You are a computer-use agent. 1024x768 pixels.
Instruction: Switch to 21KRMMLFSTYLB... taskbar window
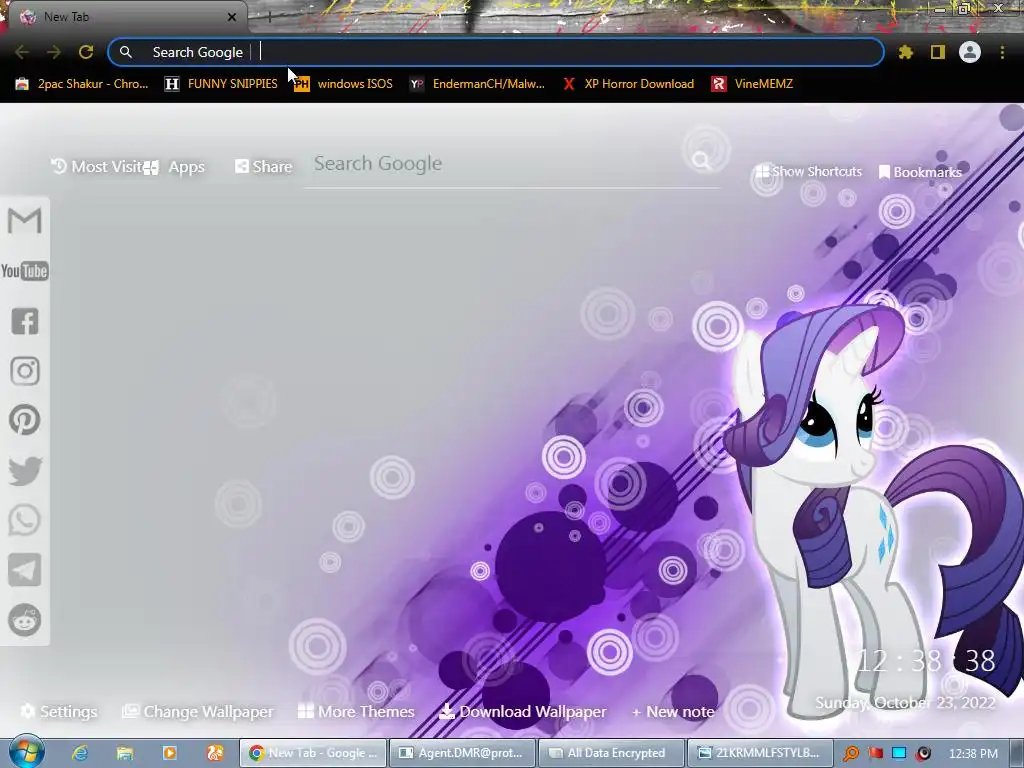tap(760, 753)
